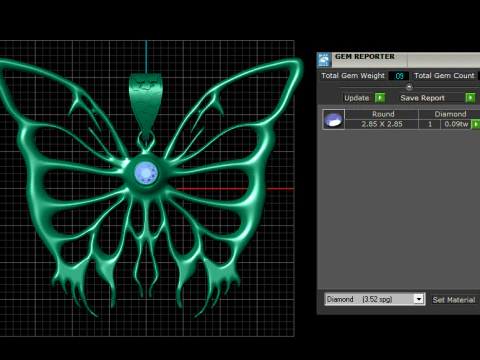Select the round gem thumbnail in report
The height and width of the screenshot is (360, 480).
click(x=334, y=119)
